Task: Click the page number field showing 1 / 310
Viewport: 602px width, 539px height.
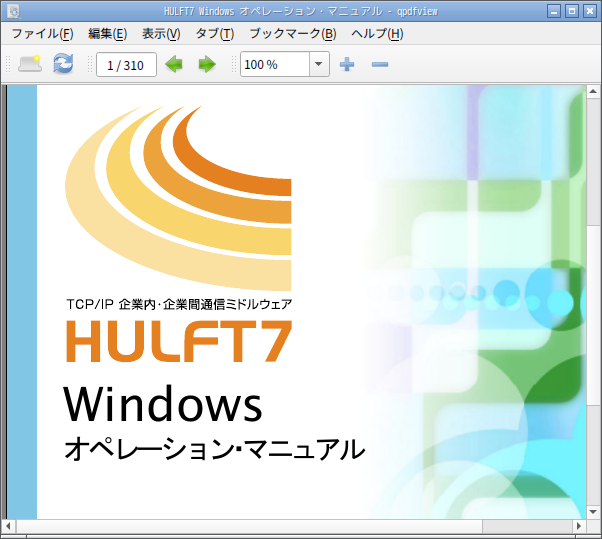Action: pyautogui.click(x=126, y=64)
